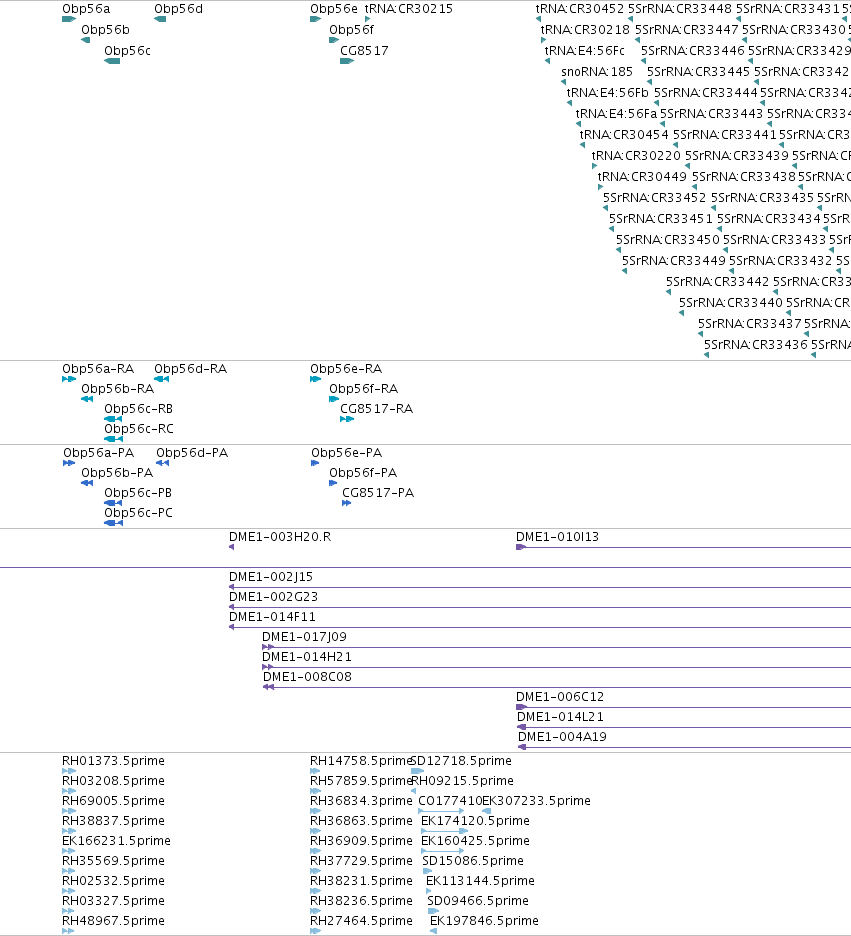
Task: Select 5SrRNA:CR33436 feature label
Action: tap(756, 344)
